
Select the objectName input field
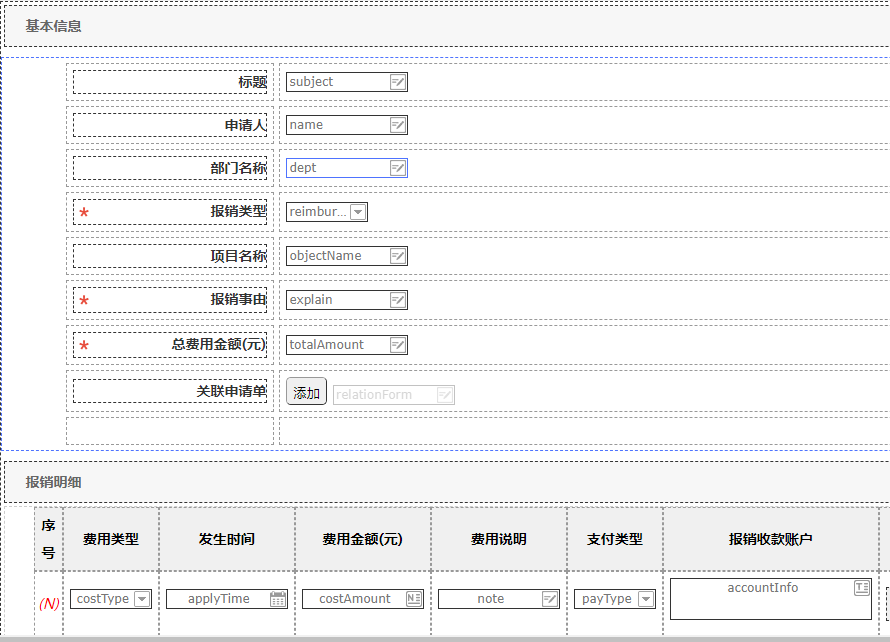347,256
